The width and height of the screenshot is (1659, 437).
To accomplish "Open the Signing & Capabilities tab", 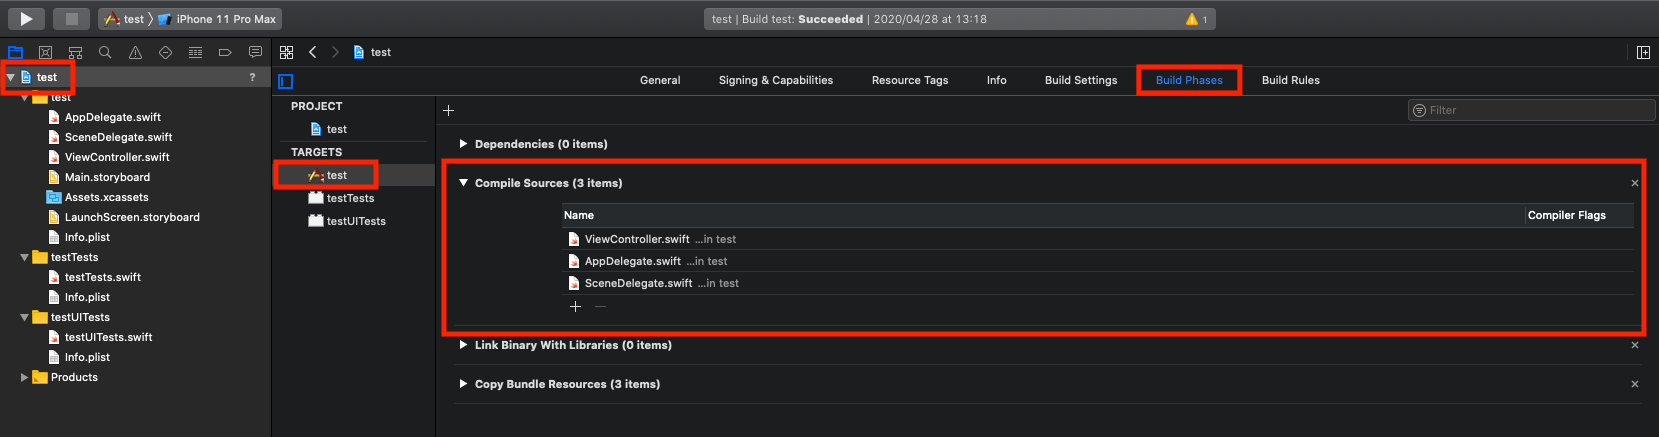I will [x=775, y=80].
